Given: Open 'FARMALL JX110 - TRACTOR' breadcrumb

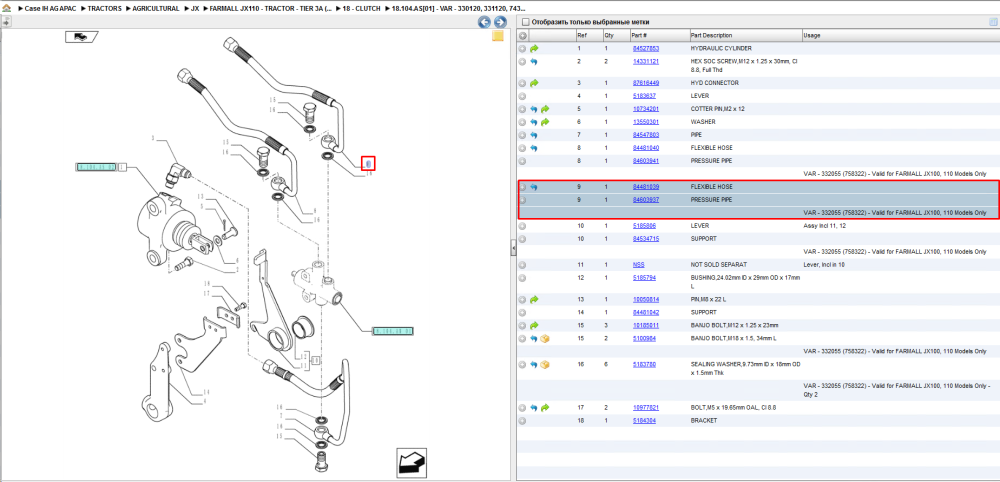Looking at the screenshot, I should (270, 9).
